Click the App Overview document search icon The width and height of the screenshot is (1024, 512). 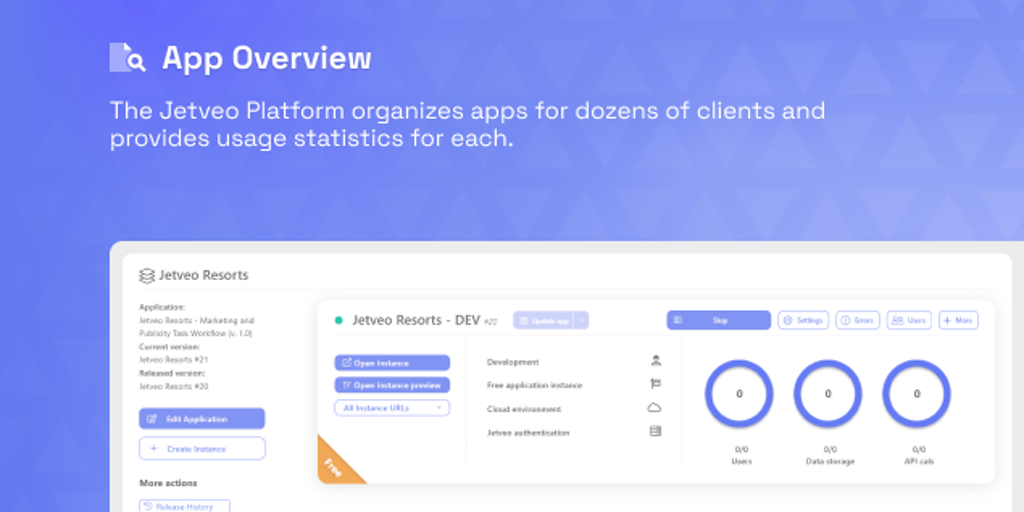pos(127,57)
